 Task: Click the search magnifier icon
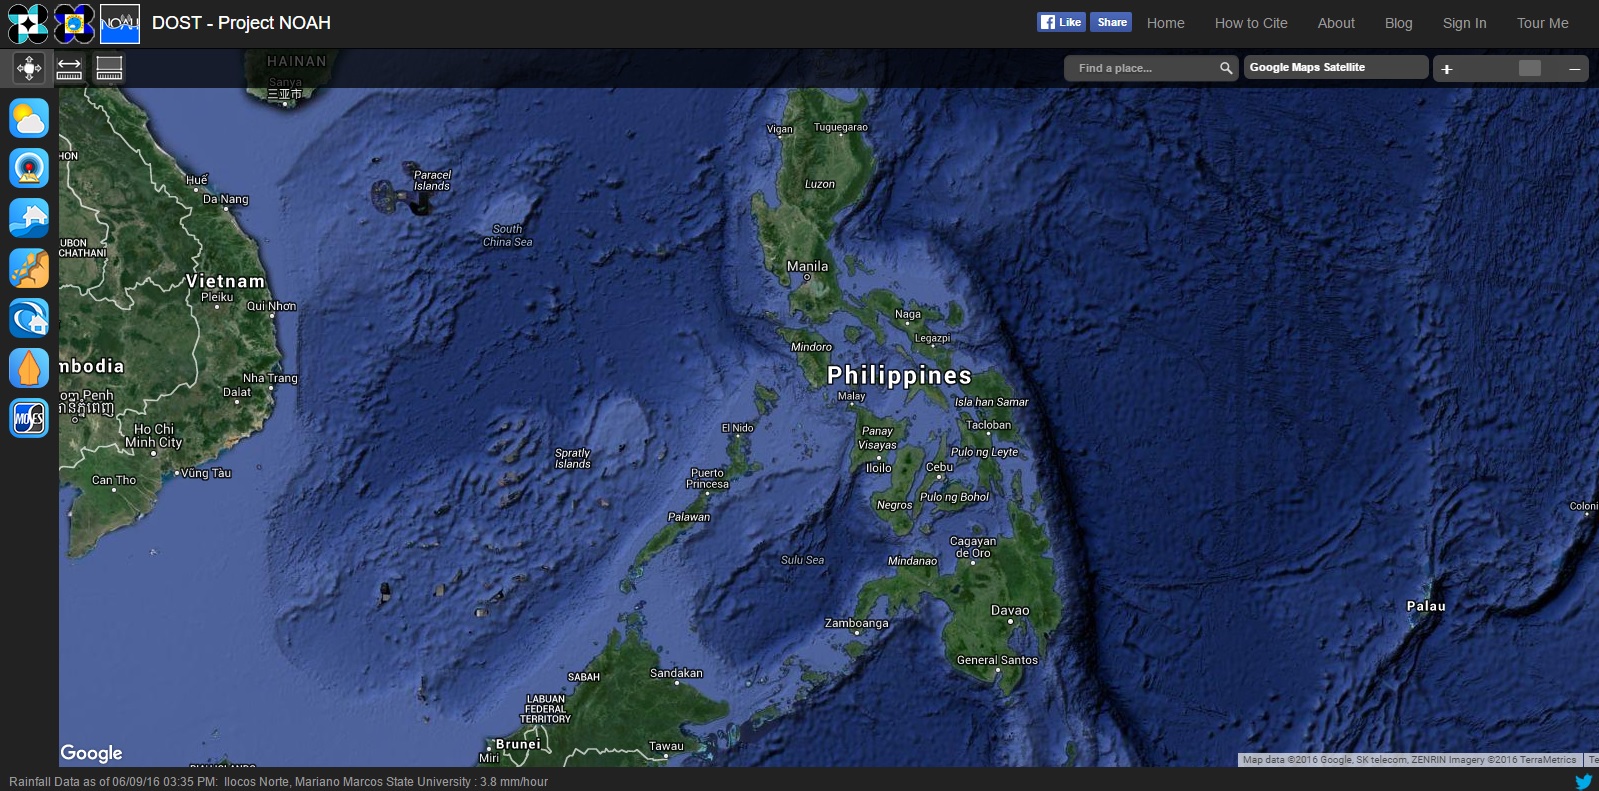[1226, 68]
